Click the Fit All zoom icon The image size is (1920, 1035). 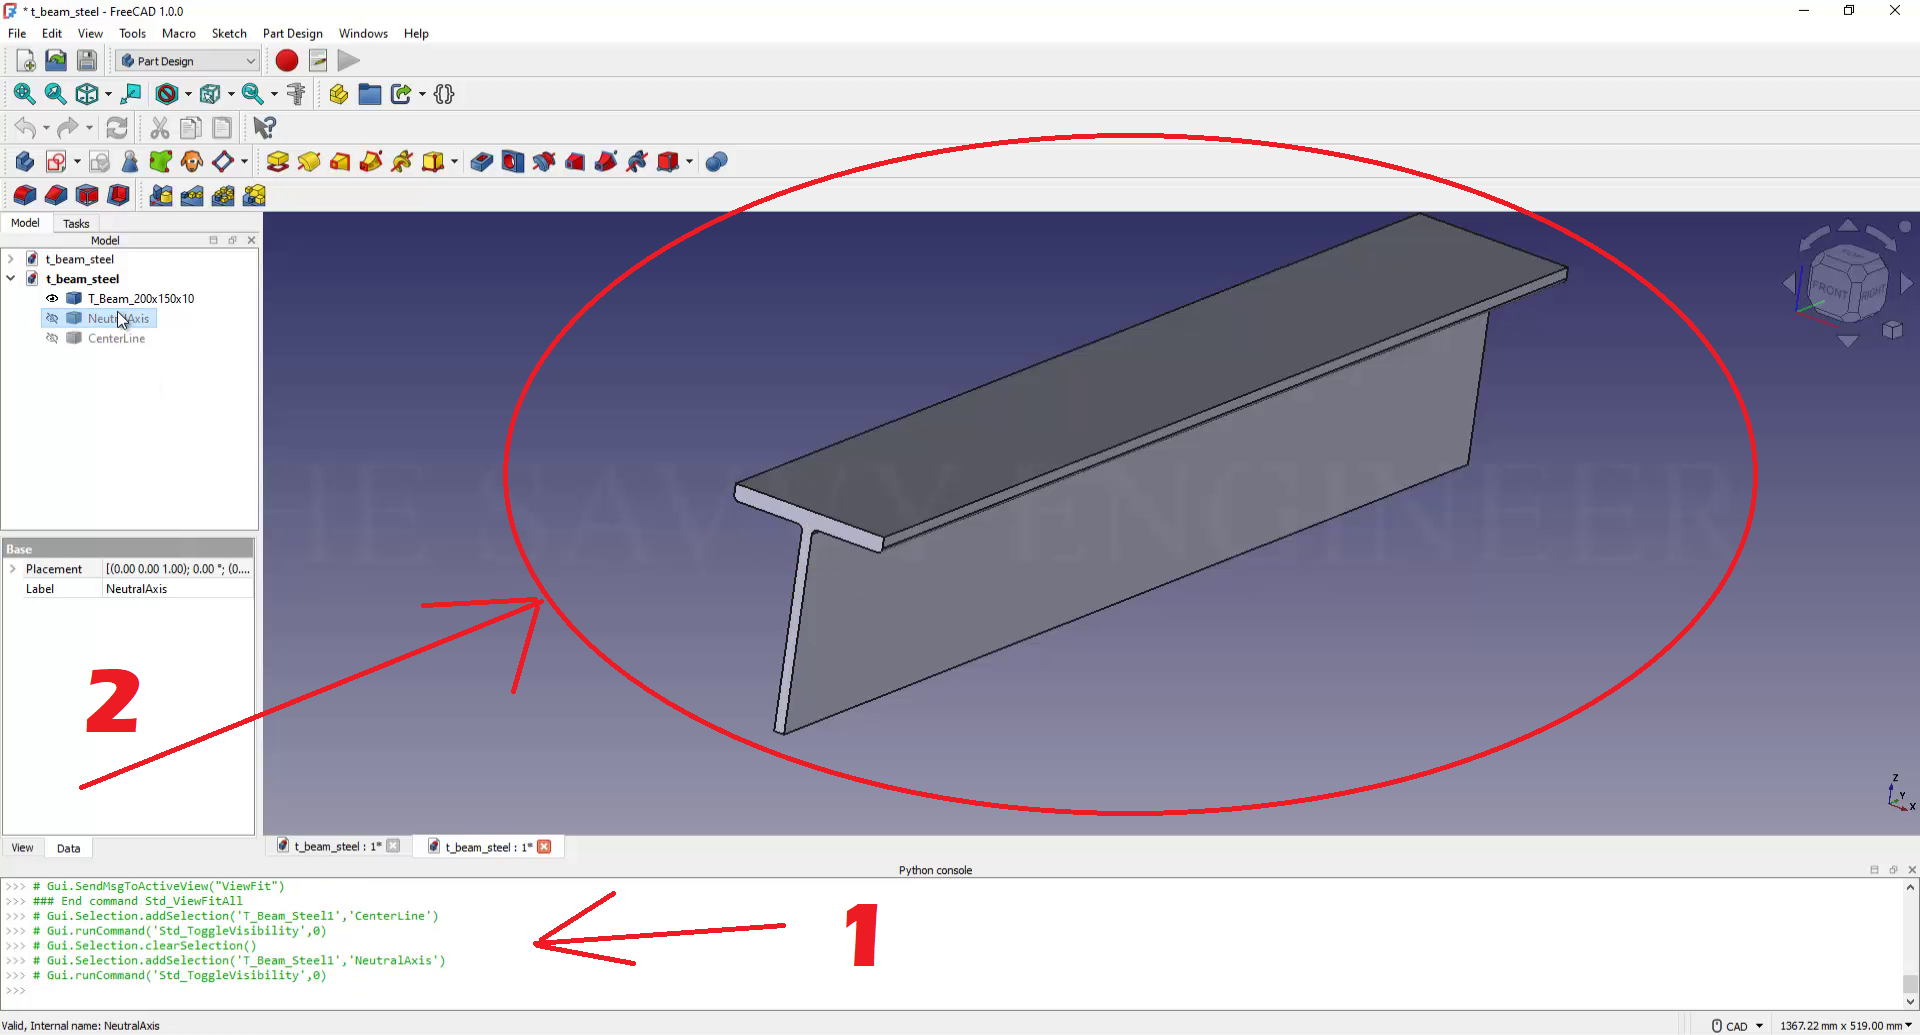click(24, 94)
